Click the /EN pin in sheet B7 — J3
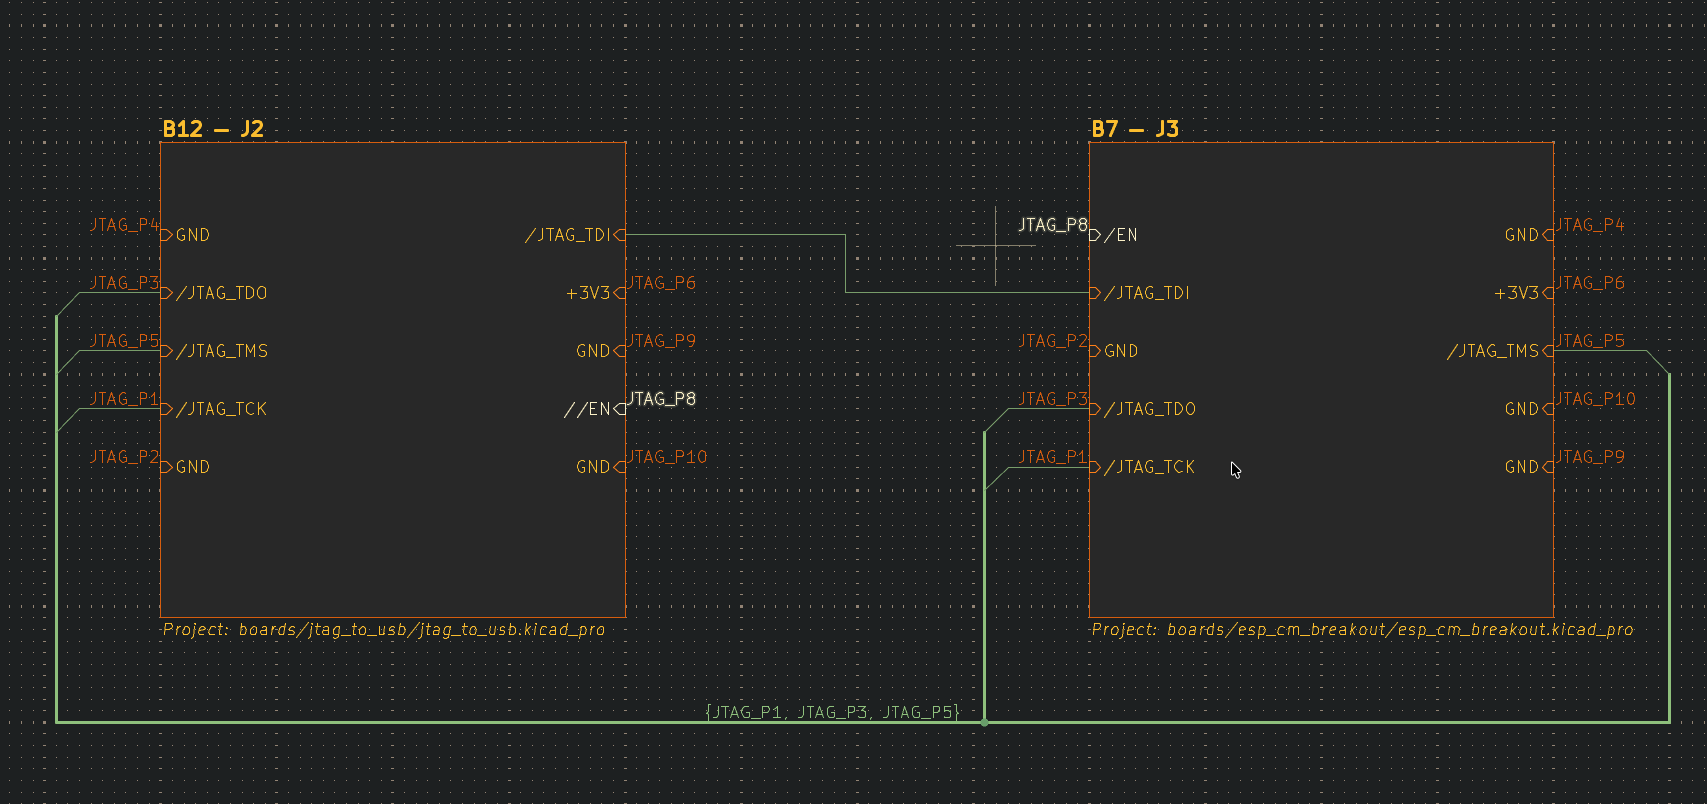 [x=1114, y=235]
